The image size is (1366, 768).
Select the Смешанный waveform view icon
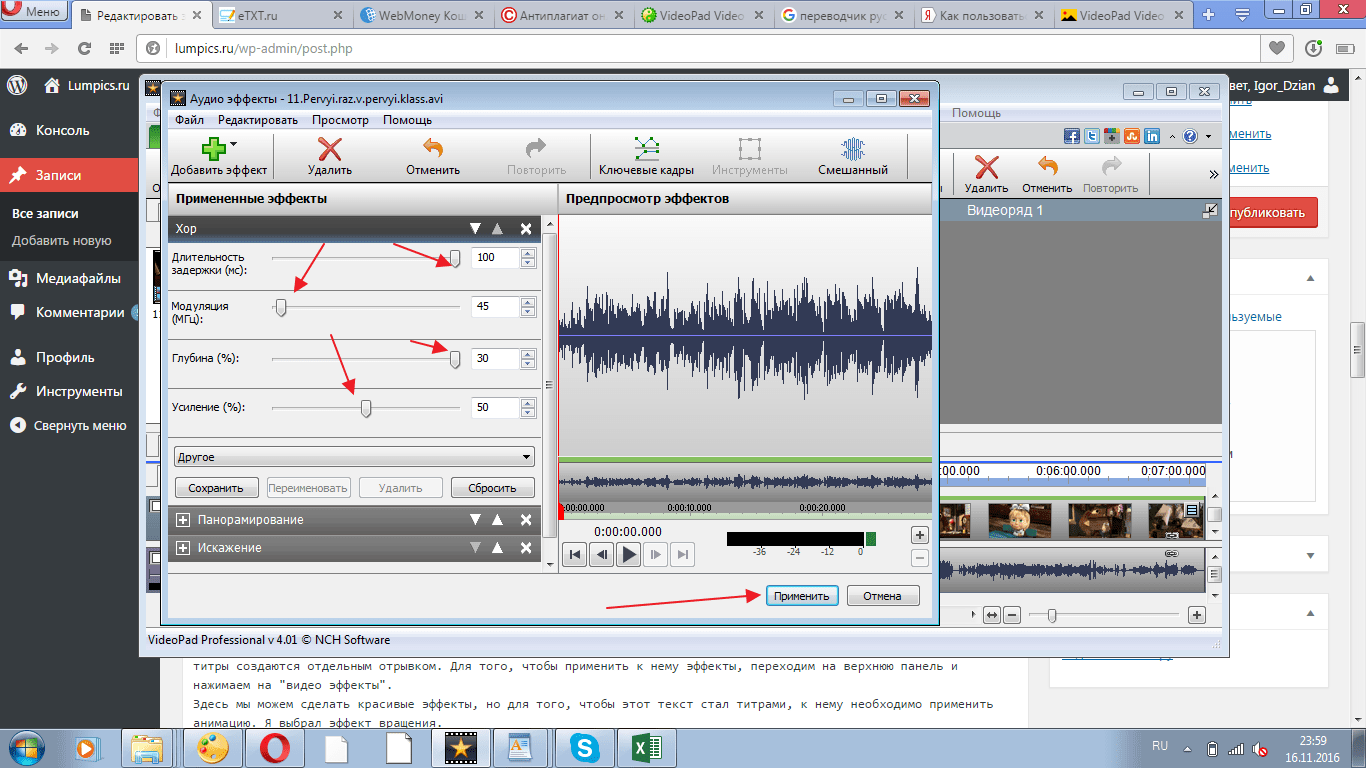pos(852,150)
